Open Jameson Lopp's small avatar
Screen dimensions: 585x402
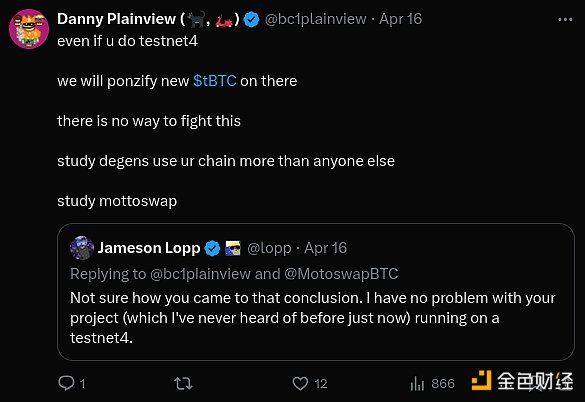(82, 248)
